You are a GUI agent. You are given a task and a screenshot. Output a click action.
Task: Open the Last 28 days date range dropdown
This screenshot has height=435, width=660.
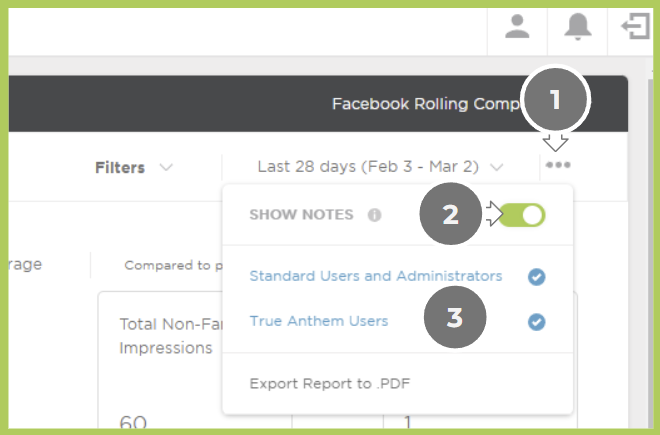click(x=370, y=167)
